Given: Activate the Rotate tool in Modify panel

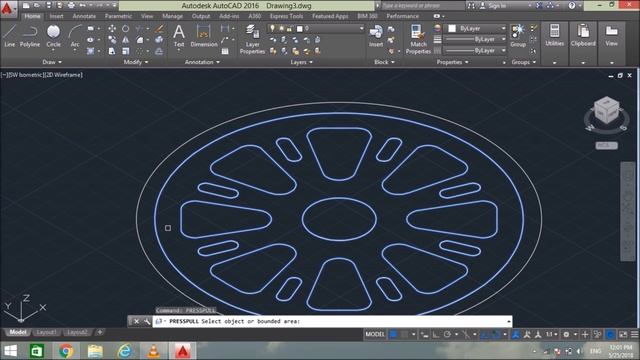Looking at the screenshot, I should click(125, 29).
